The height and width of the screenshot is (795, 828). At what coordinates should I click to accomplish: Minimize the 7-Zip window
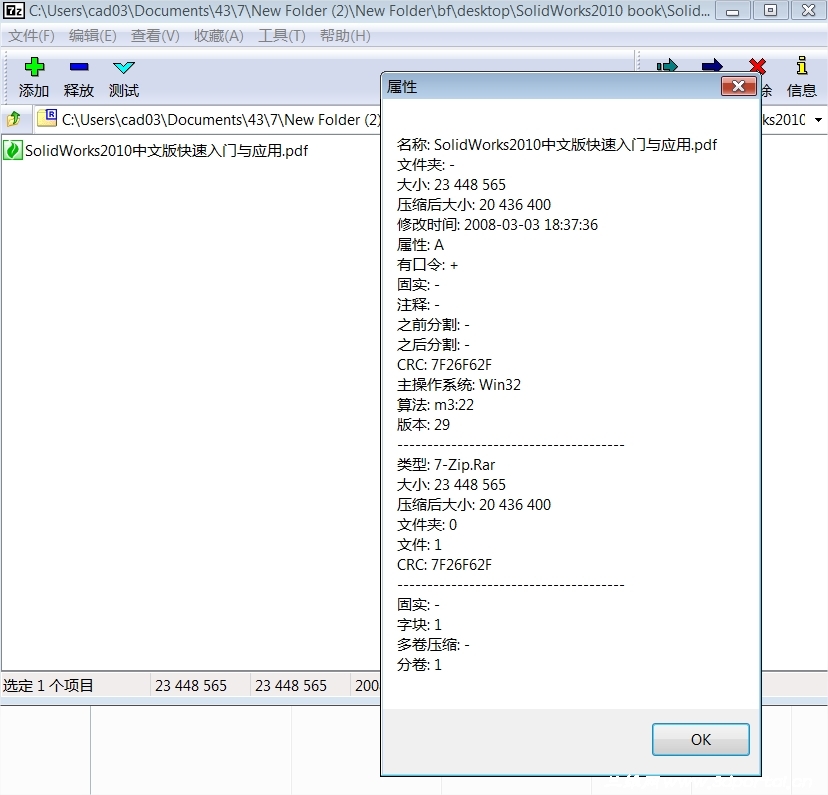[732, 11]
